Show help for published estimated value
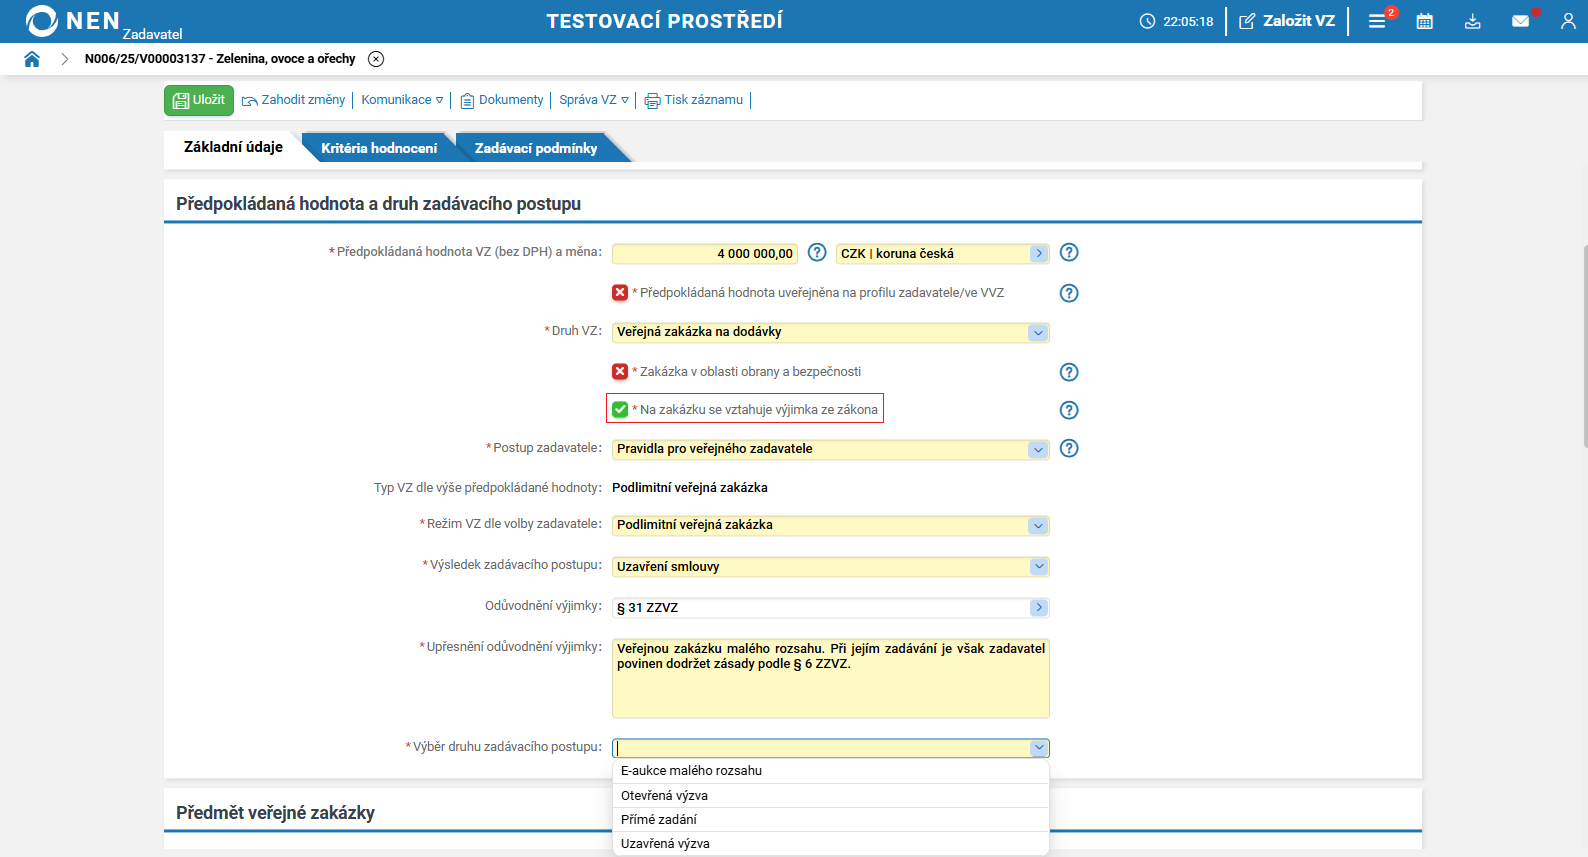Image resolution: width=1588 pixels, height=857 pixels. click(1069, 293)
